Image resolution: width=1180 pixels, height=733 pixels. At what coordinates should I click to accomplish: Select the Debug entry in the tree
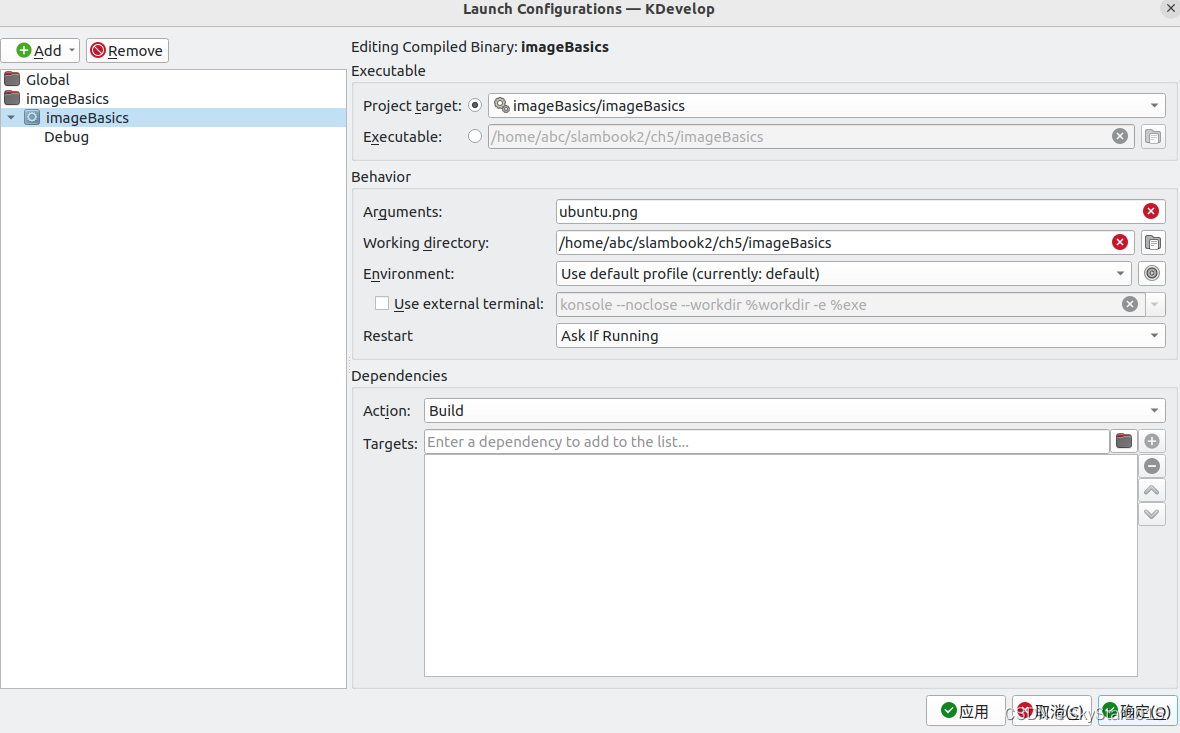[x=66, y=137]
